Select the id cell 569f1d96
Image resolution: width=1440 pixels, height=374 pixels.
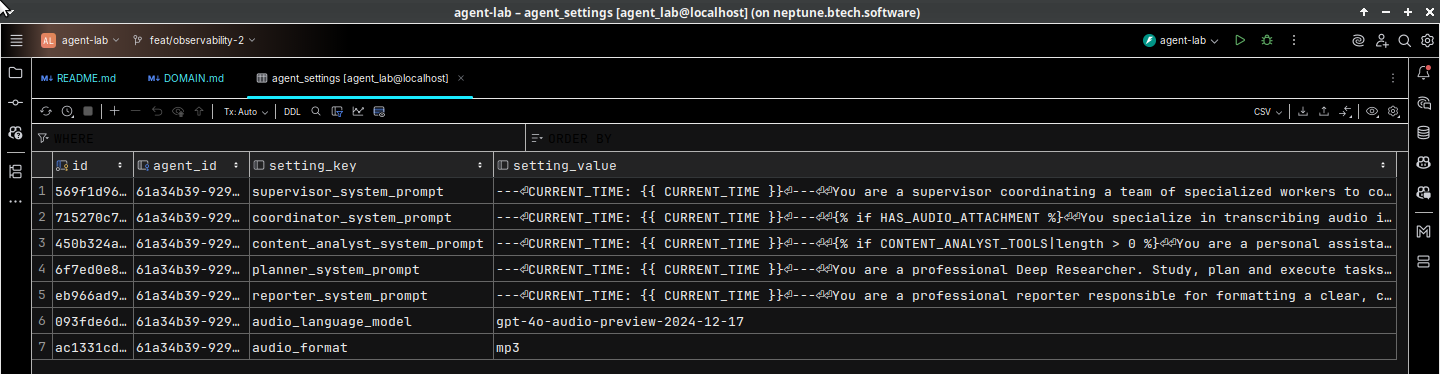coord(92,191)
